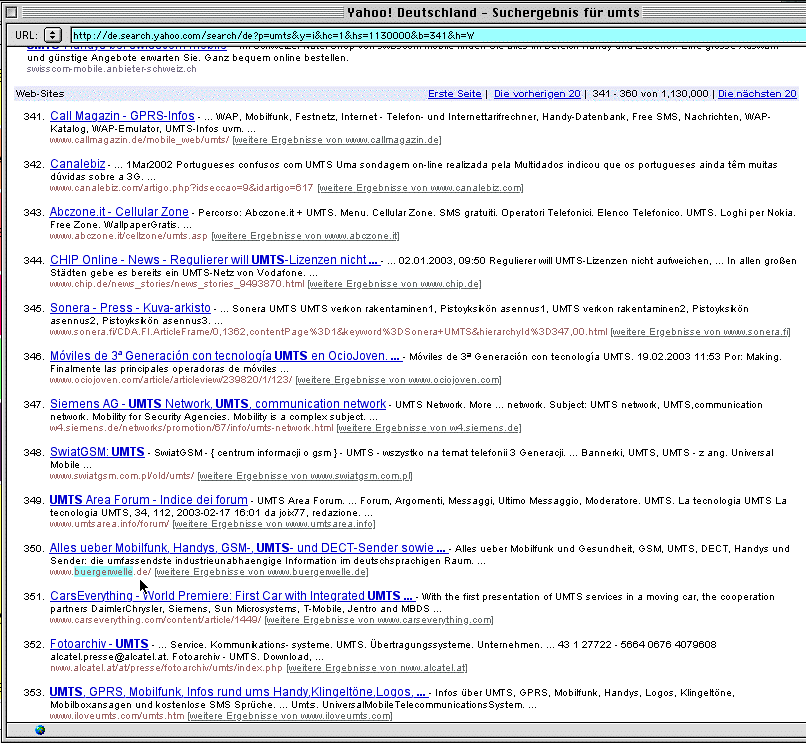Click the globe icon in status bar
This screenshot has width=806, height=743.
point(40,729)
